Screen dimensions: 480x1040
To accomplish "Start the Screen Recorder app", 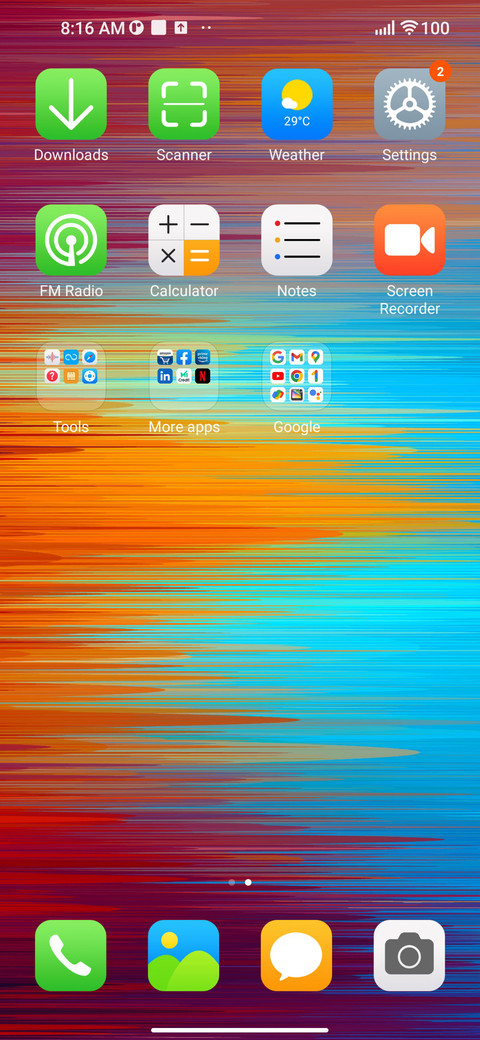I will tap(410, 240).
